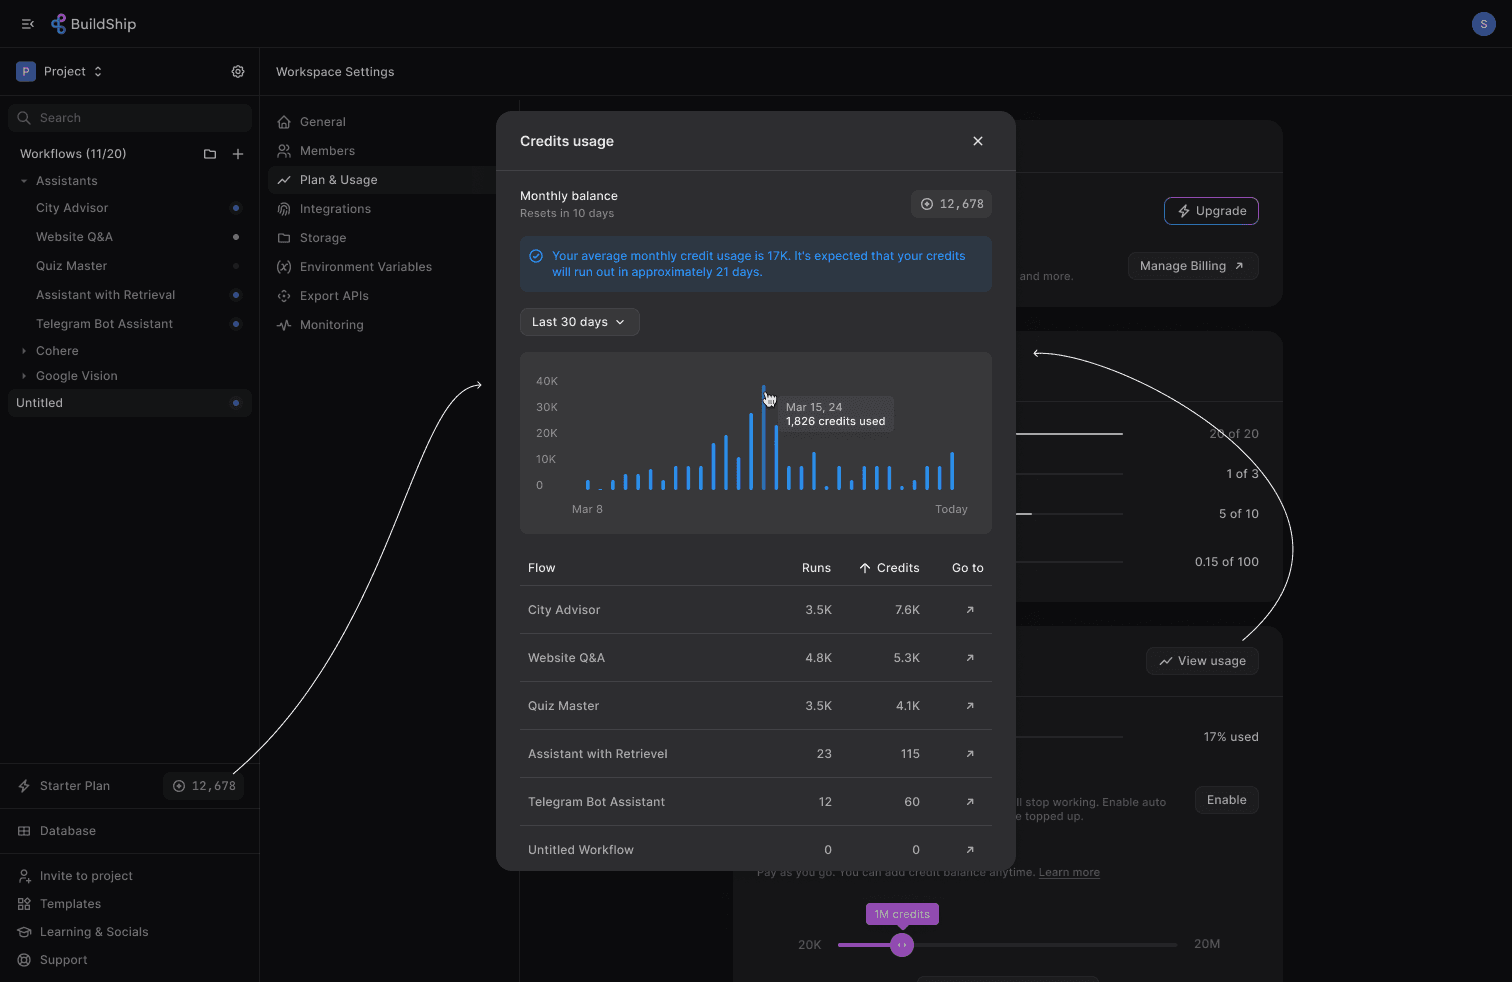This screenshot has width=1512, height=982.
Task: Click the Starter Plan lightning icon
Action: pyautogui.click(x=24, y=786)
